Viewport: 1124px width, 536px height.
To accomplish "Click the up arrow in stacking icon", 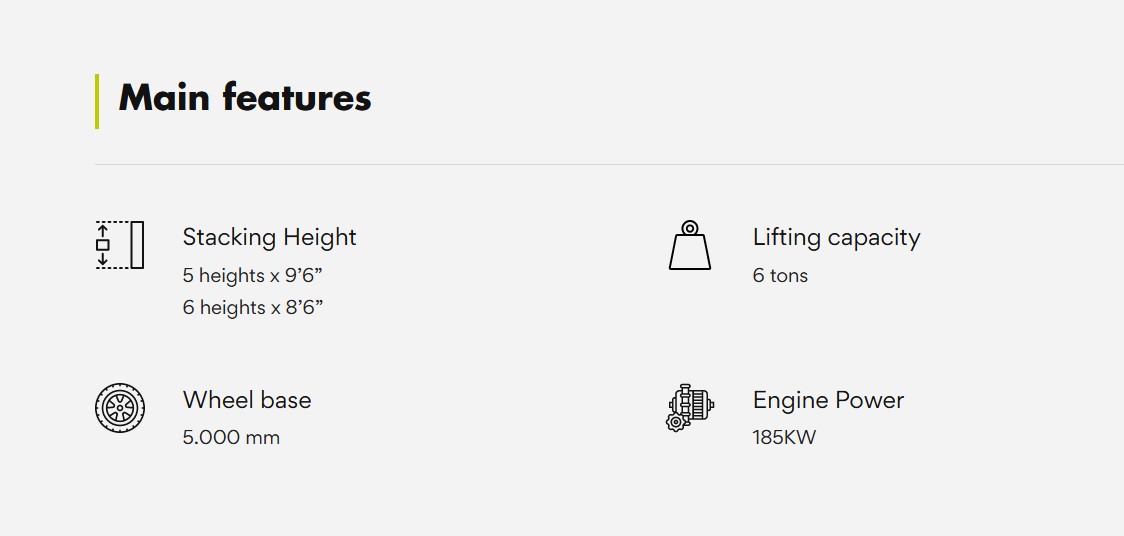I will tap(102, 231).
